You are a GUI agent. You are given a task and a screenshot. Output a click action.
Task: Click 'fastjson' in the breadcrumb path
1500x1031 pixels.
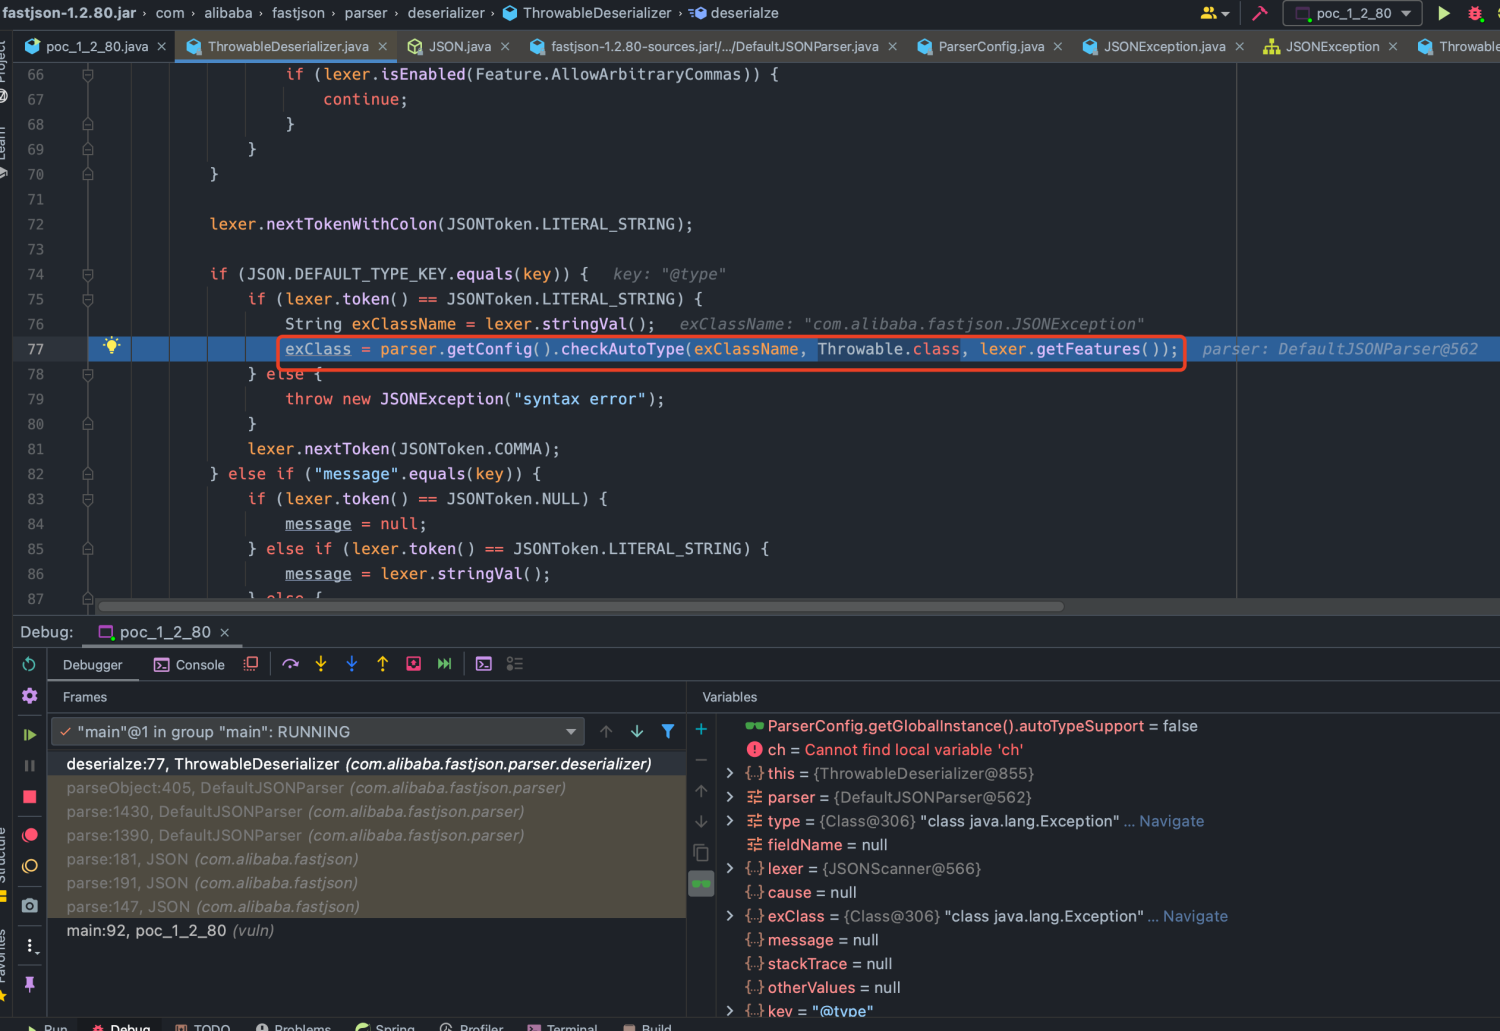tap(298, 13)
